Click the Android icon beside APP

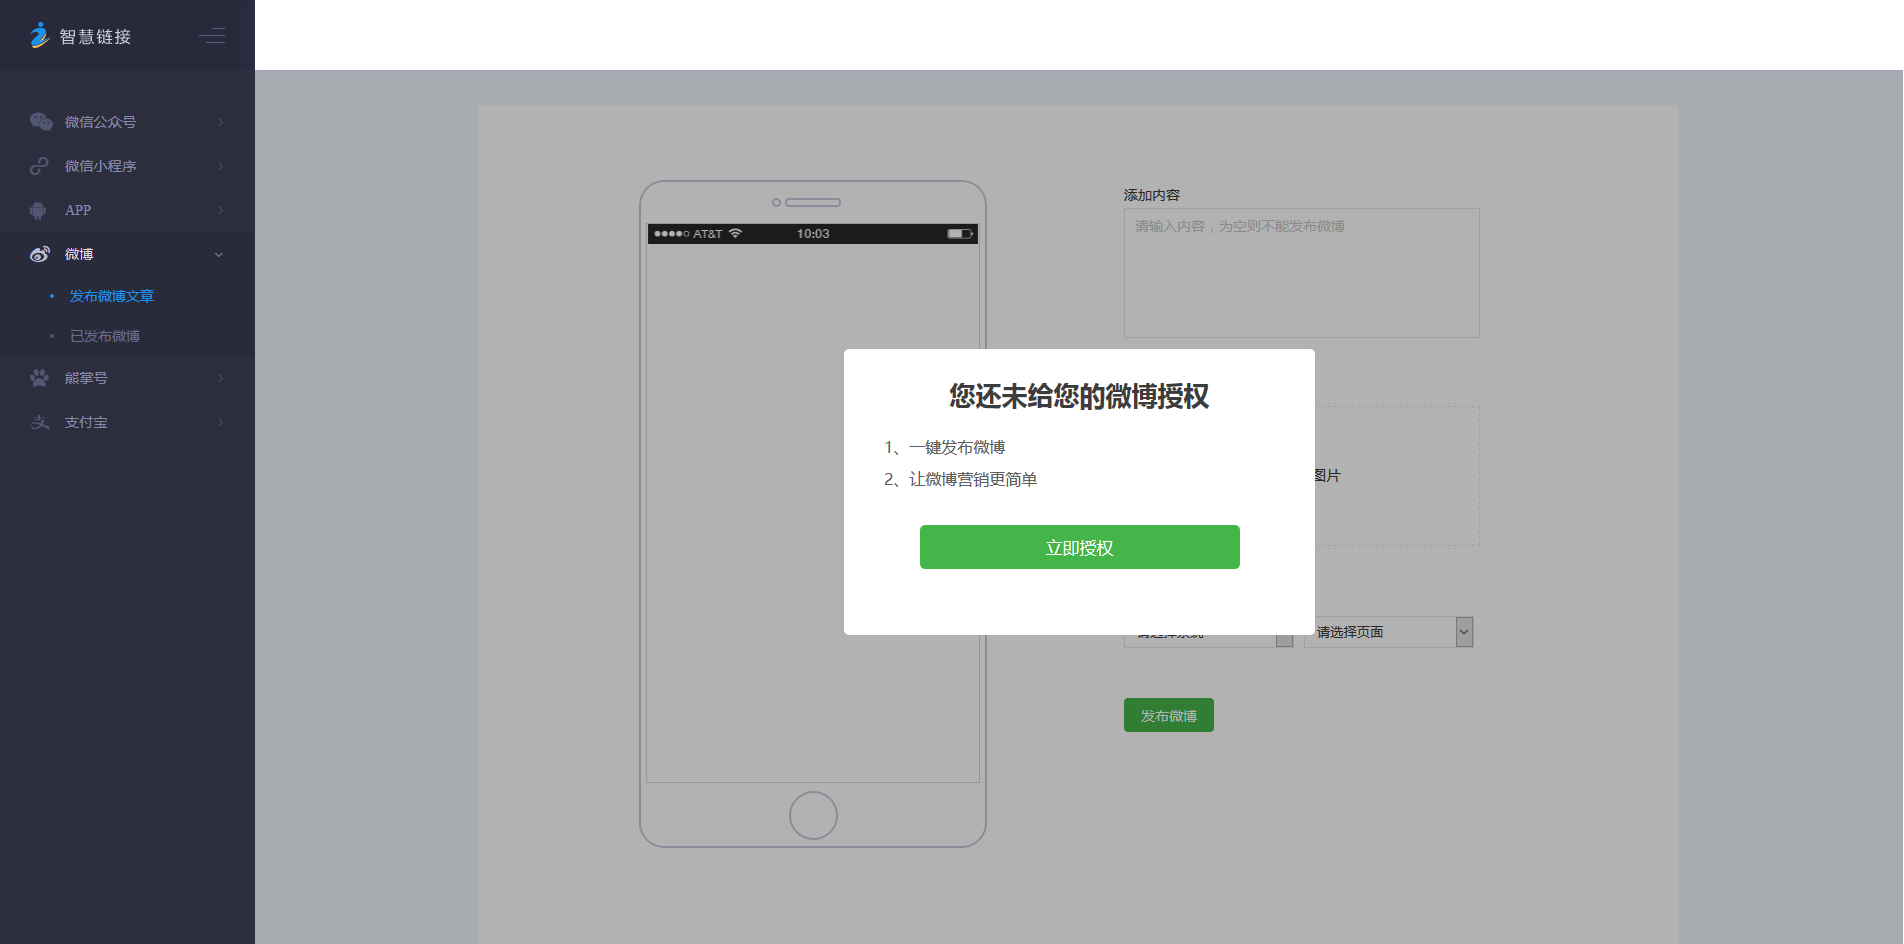(38, 210)
